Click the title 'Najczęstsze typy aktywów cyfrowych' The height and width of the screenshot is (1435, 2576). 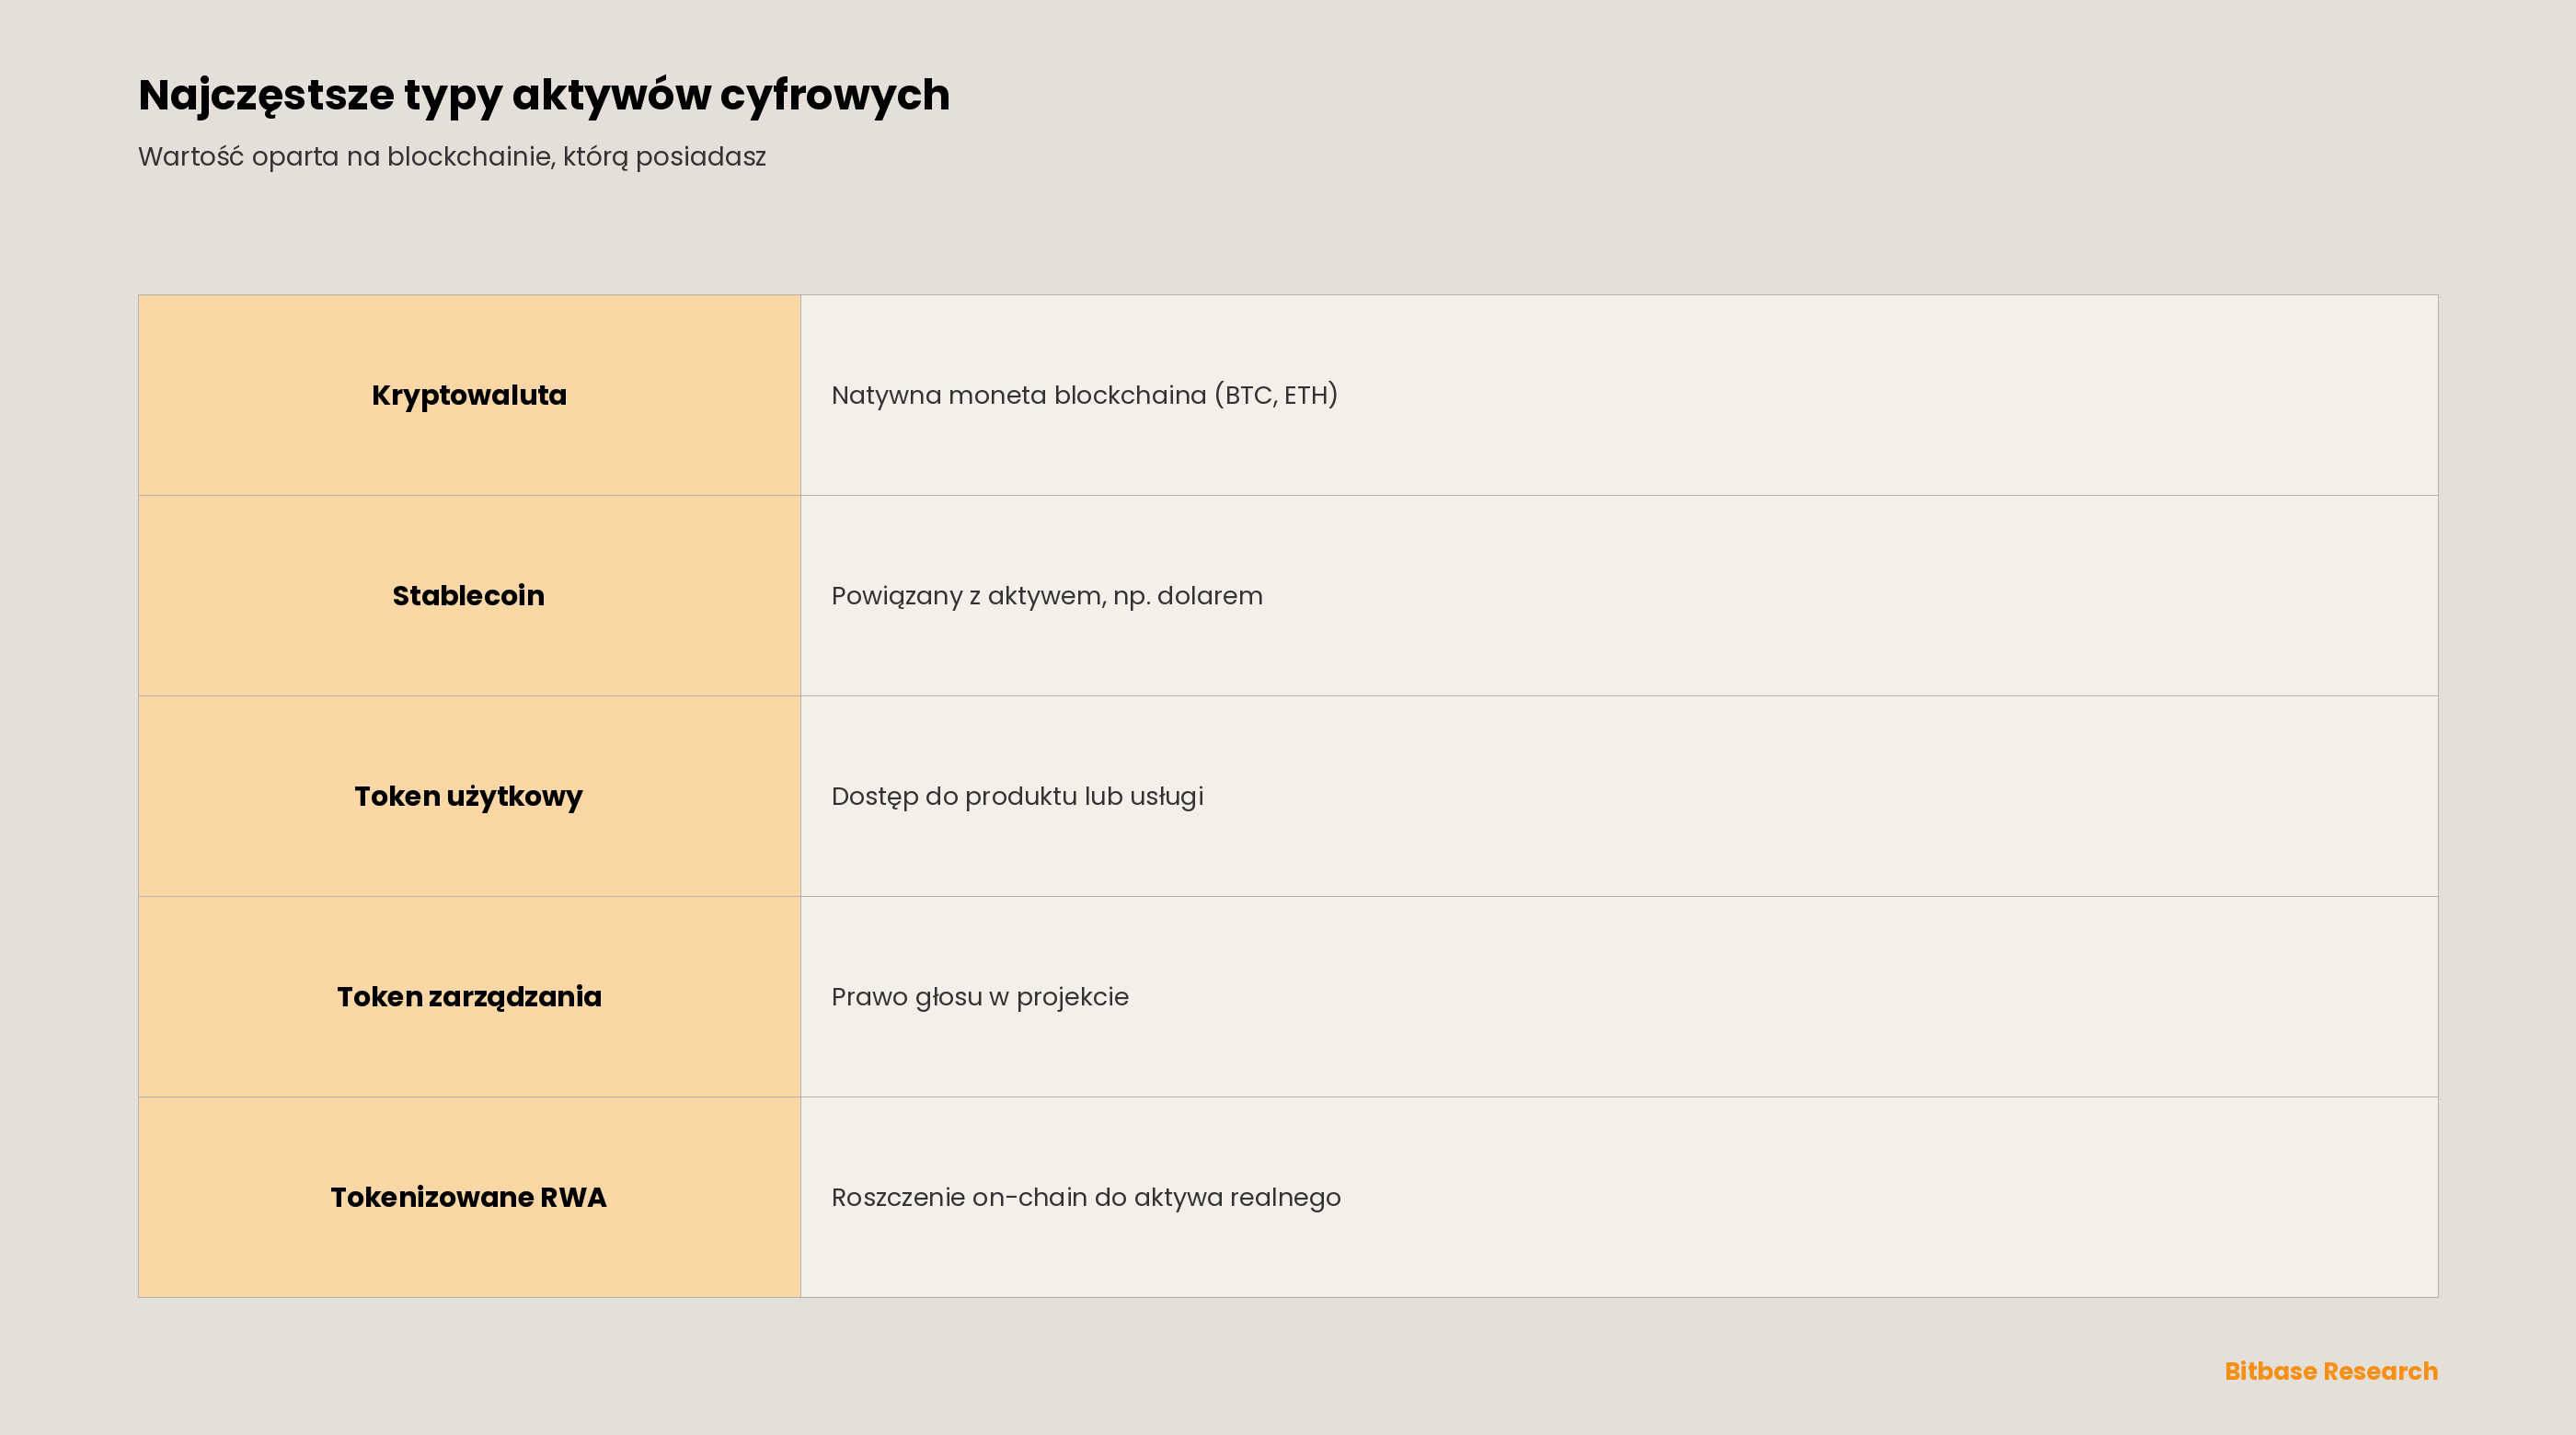[544, 96]
